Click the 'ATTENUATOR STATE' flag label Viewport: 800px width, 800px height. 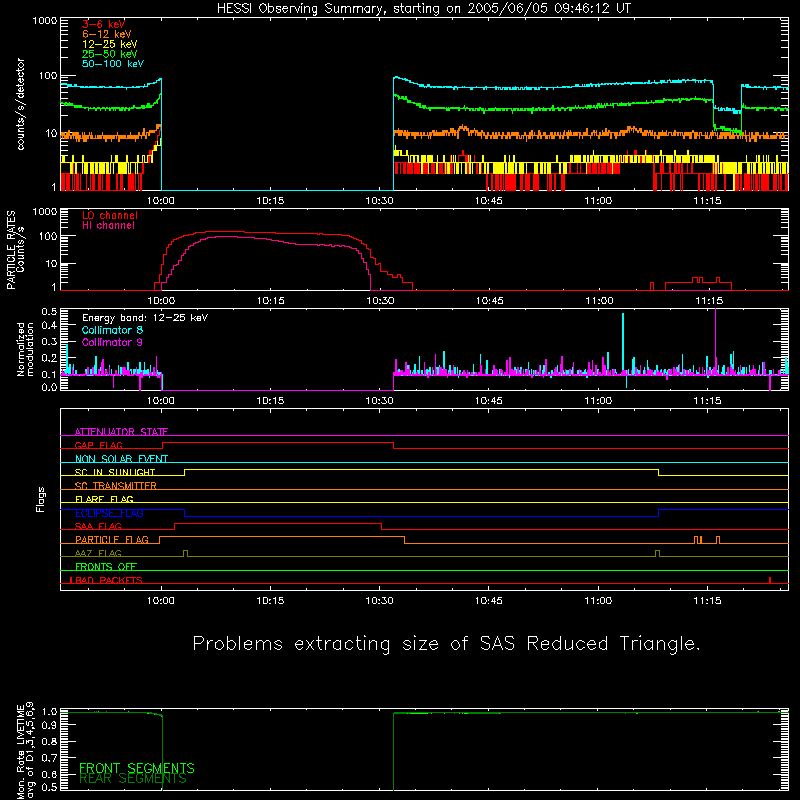pos(121,432)
